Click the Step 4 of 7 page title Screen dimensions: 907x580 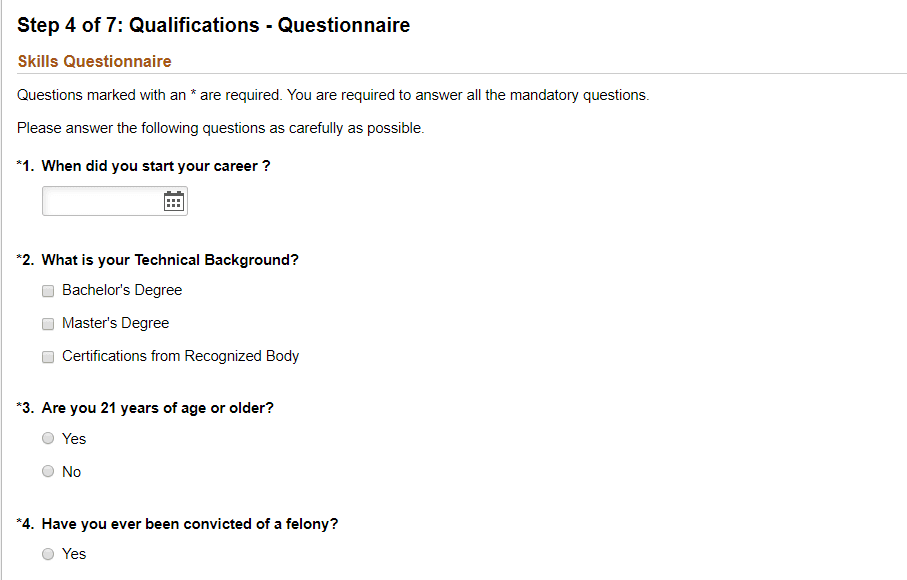[213, 25]
